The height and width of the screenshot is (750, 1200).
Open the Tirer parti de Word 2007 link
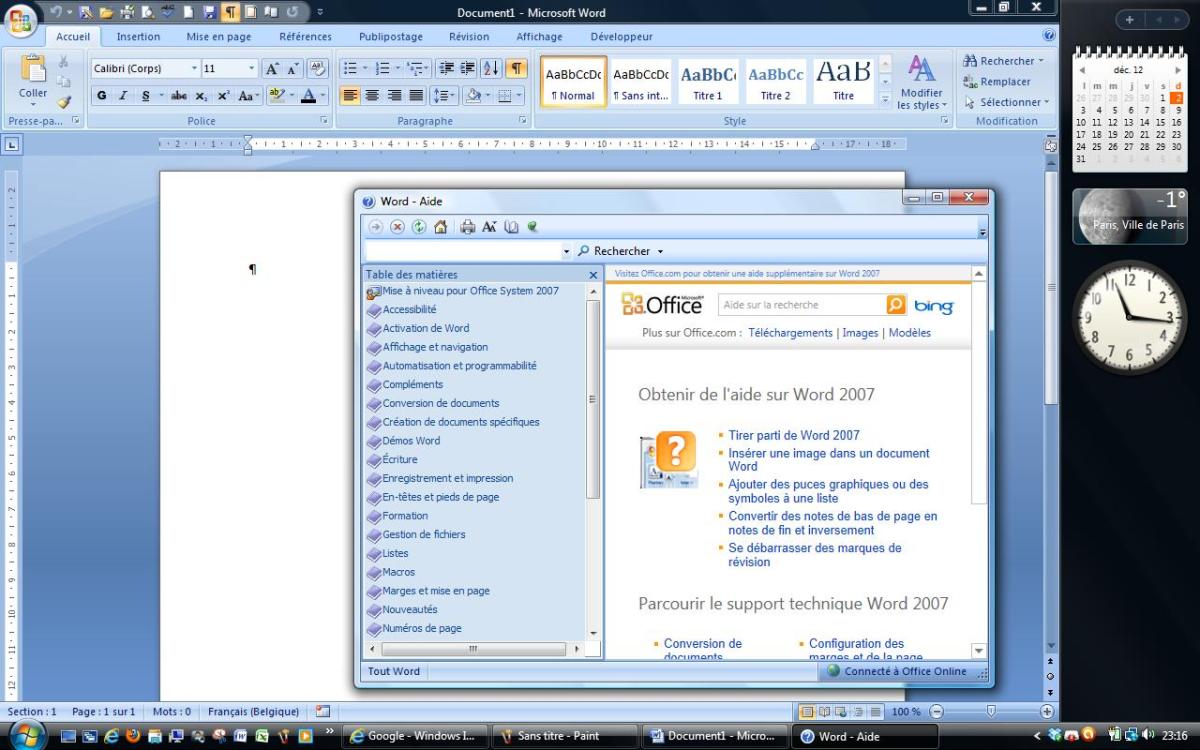pyautogui.click(x=794, y=435)
